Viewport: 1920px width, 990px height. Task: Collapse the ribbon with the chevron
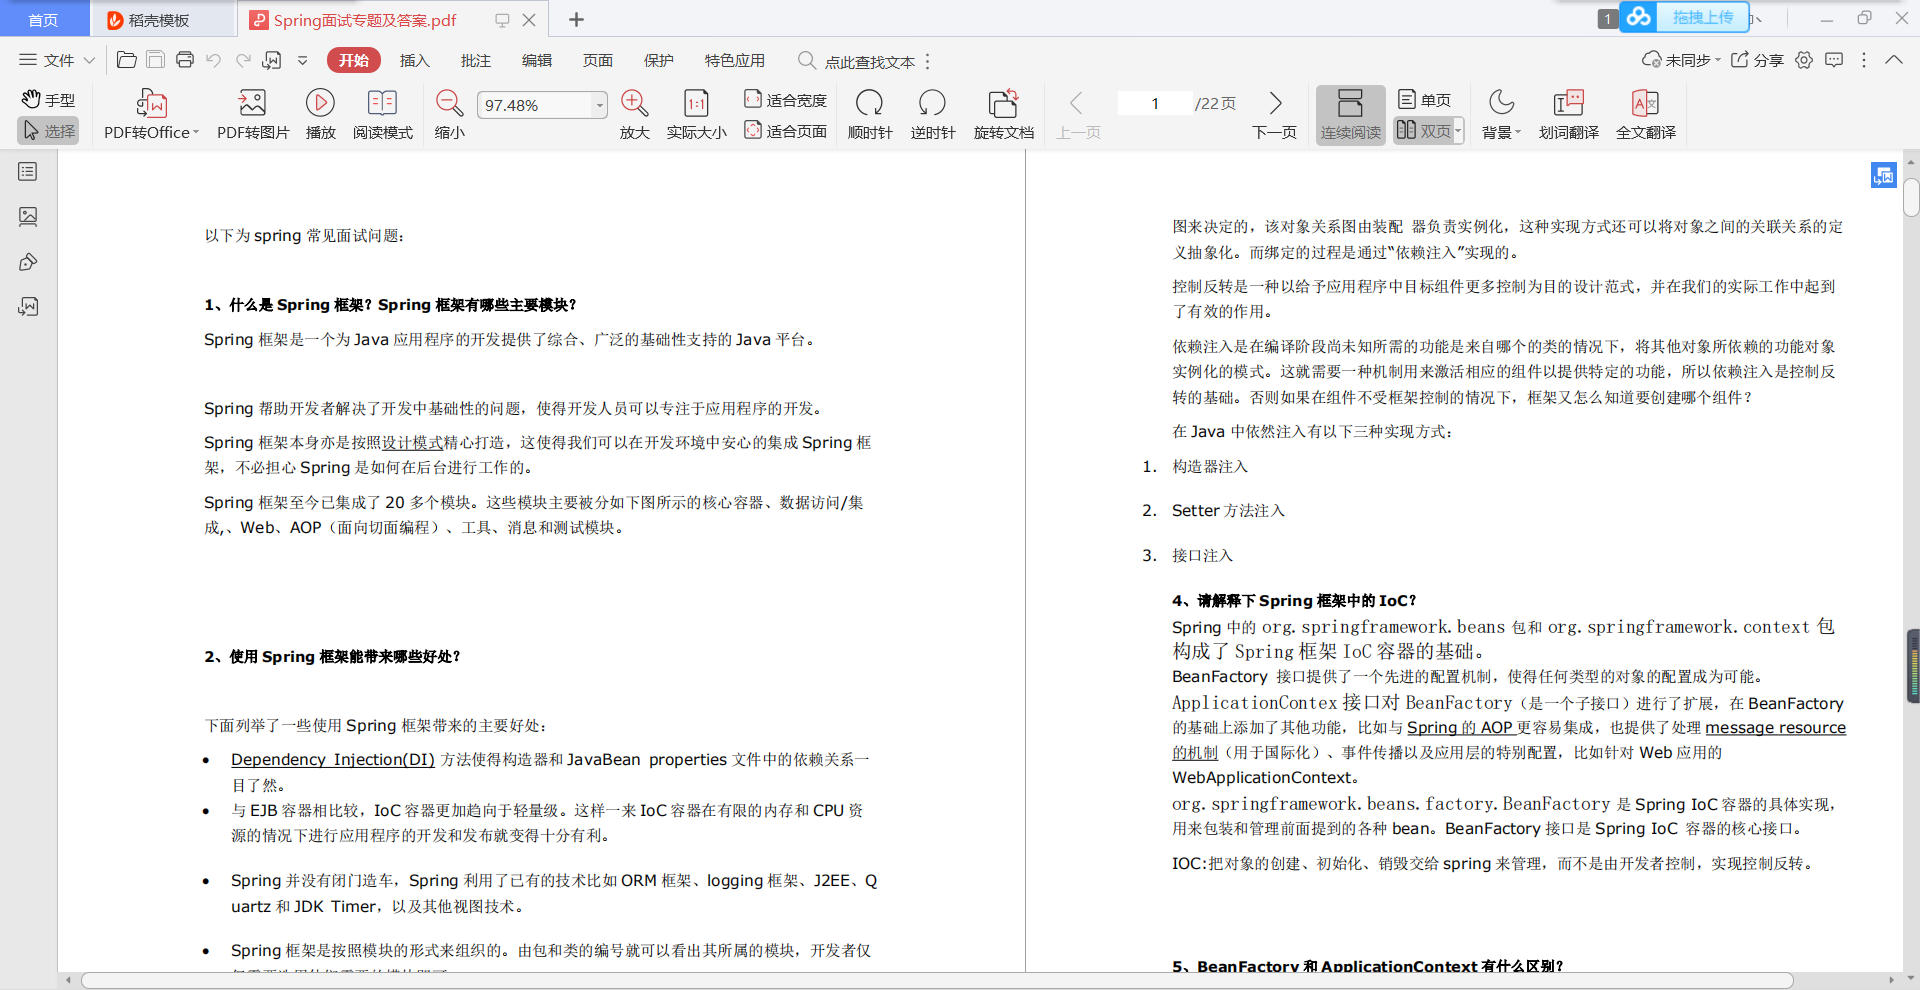1894,60
